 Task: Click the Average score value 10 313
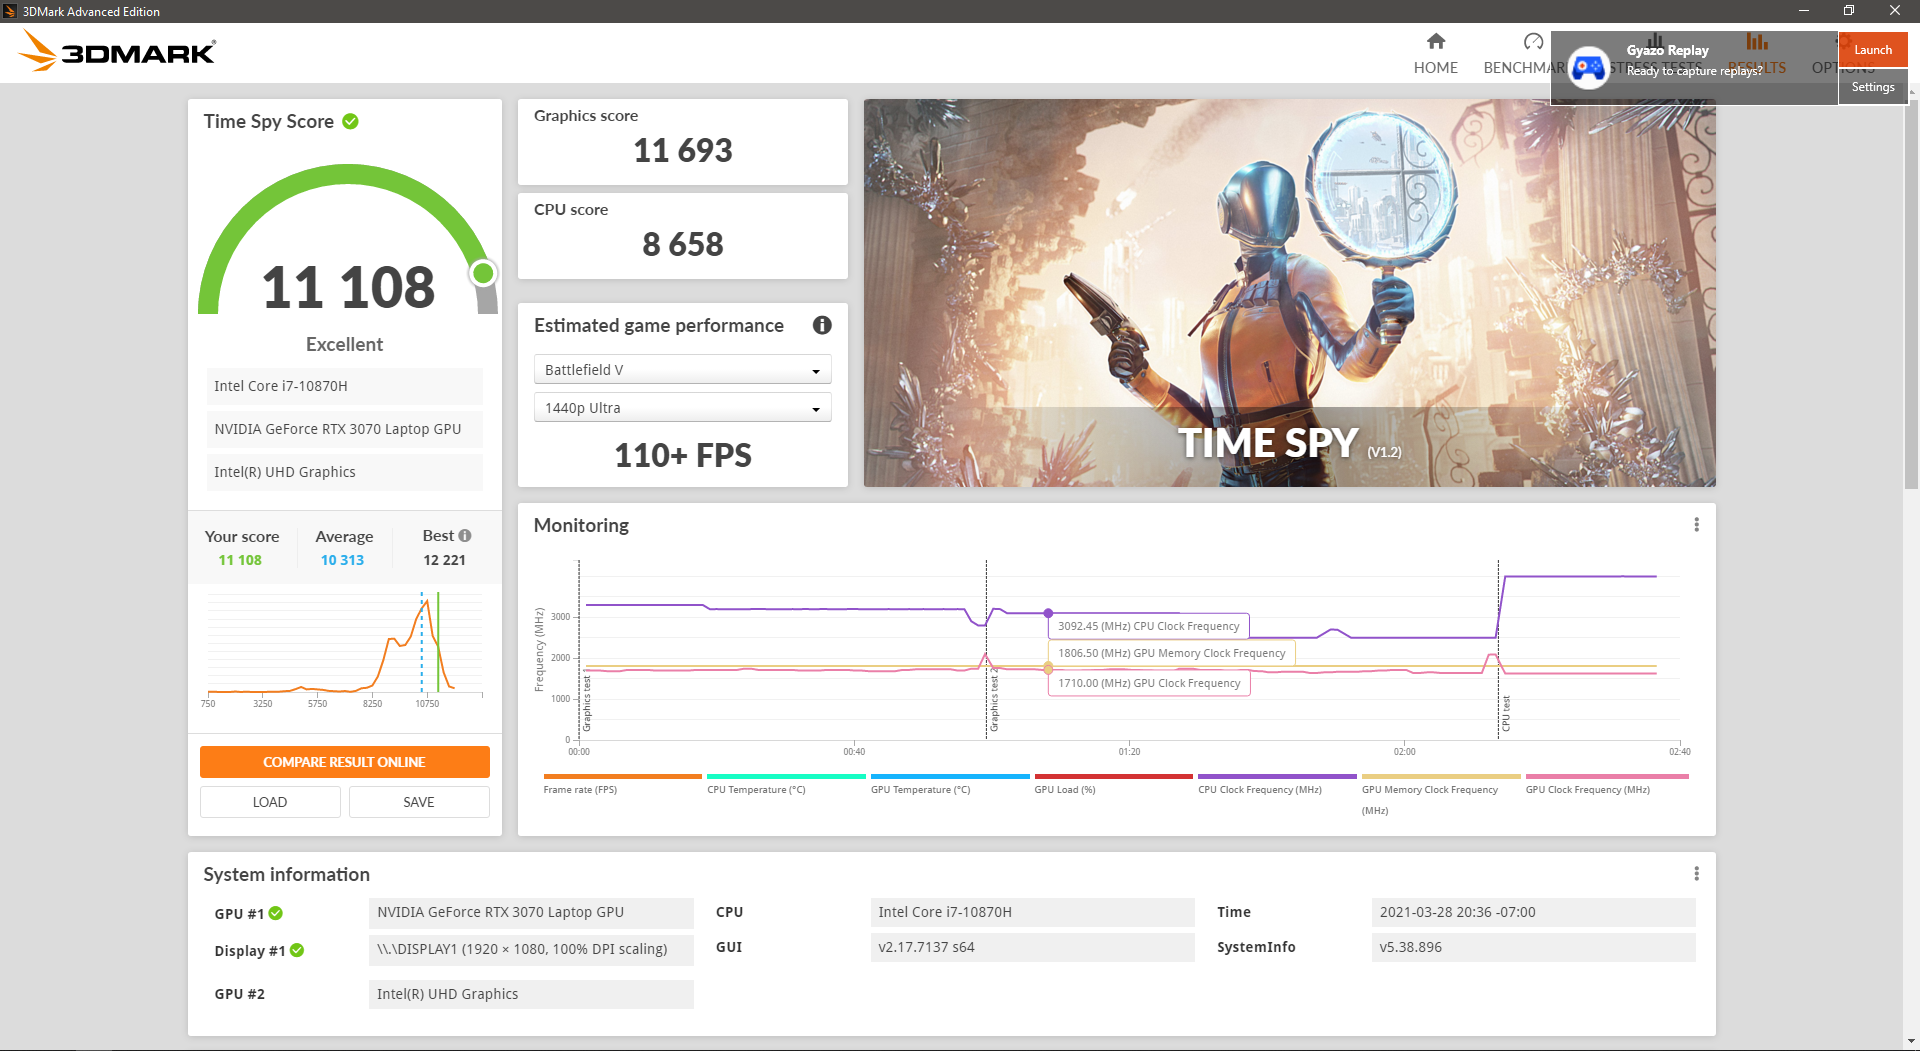(342, 560)
